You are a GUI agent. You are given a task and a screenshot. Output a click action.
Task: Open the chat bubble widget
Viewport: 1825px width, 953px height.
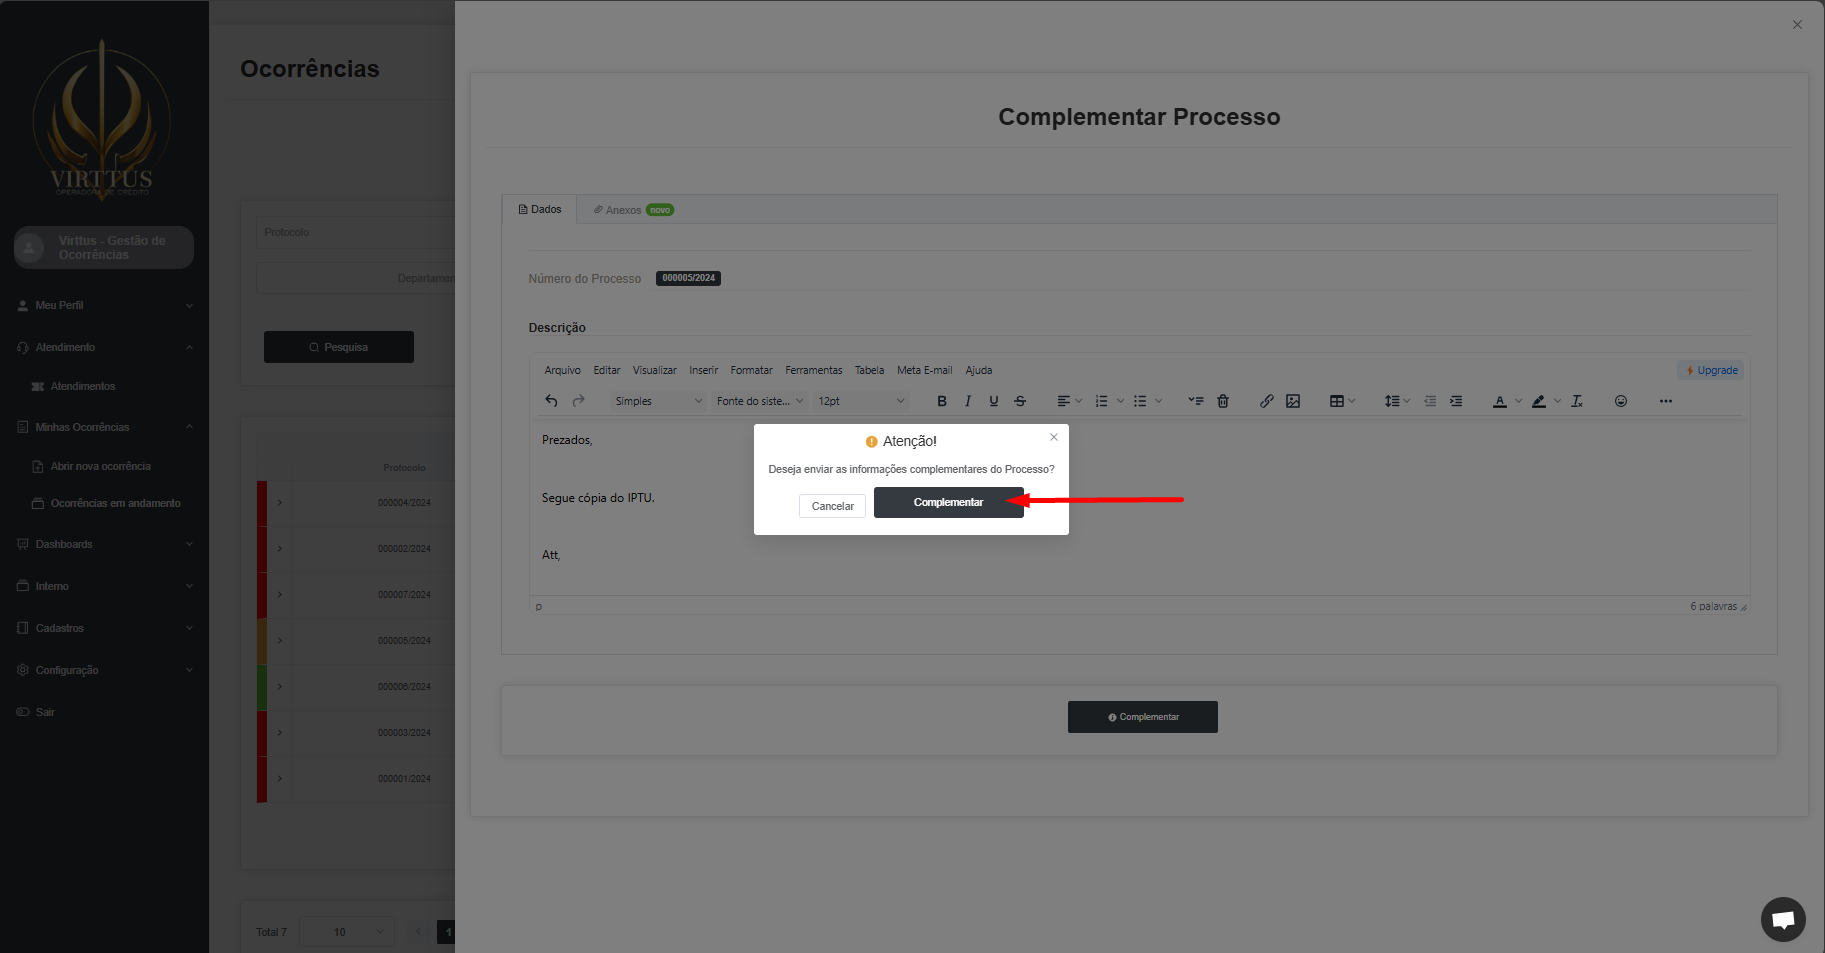tap(1782, 919)
